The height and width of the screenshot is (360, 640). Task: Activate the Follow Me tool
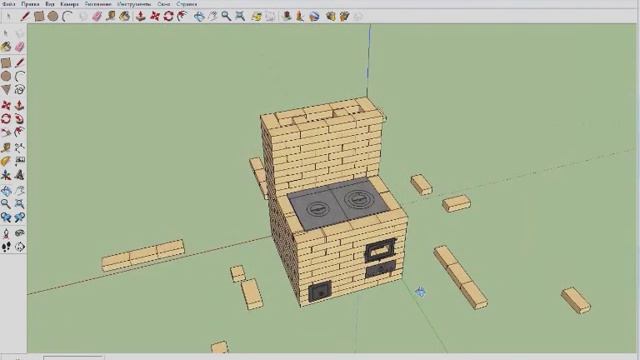(x=20, y=119)
